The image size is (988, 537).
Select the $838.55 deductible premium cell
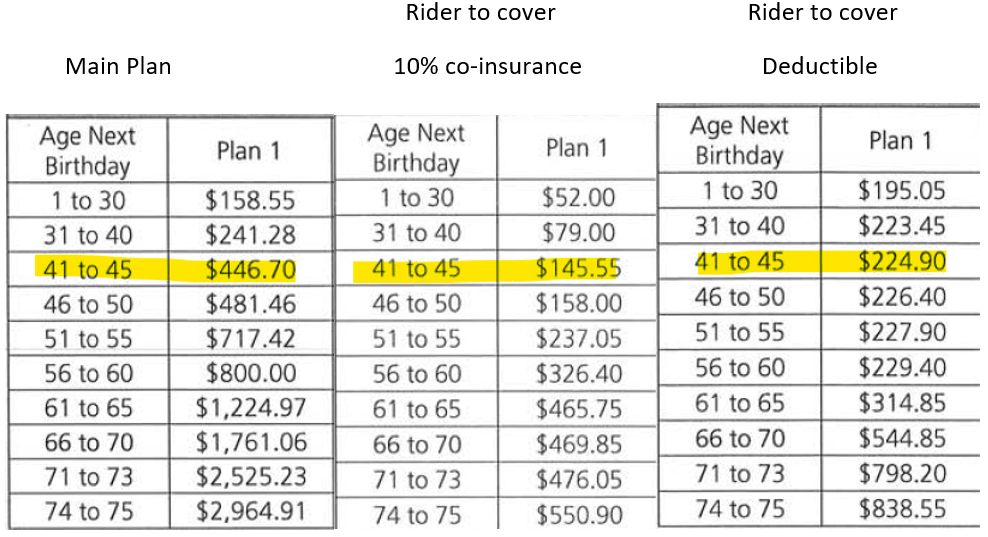(901, 509)
